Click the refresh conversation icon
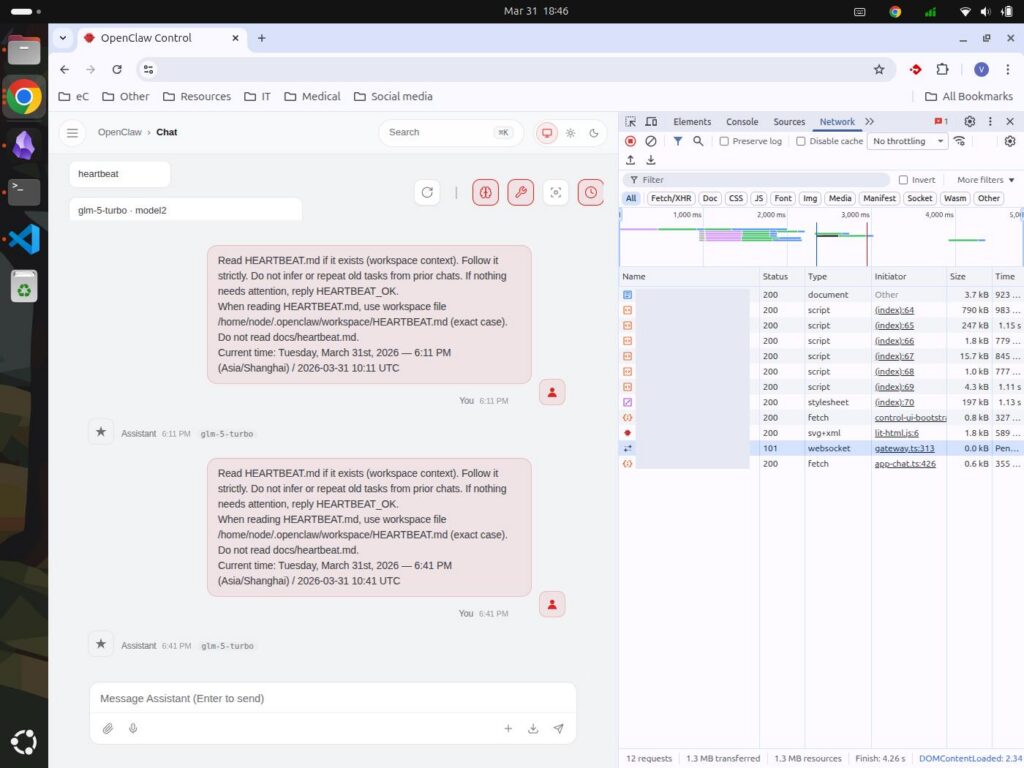Screen dimensions: 1024x768 coord(427,193)
